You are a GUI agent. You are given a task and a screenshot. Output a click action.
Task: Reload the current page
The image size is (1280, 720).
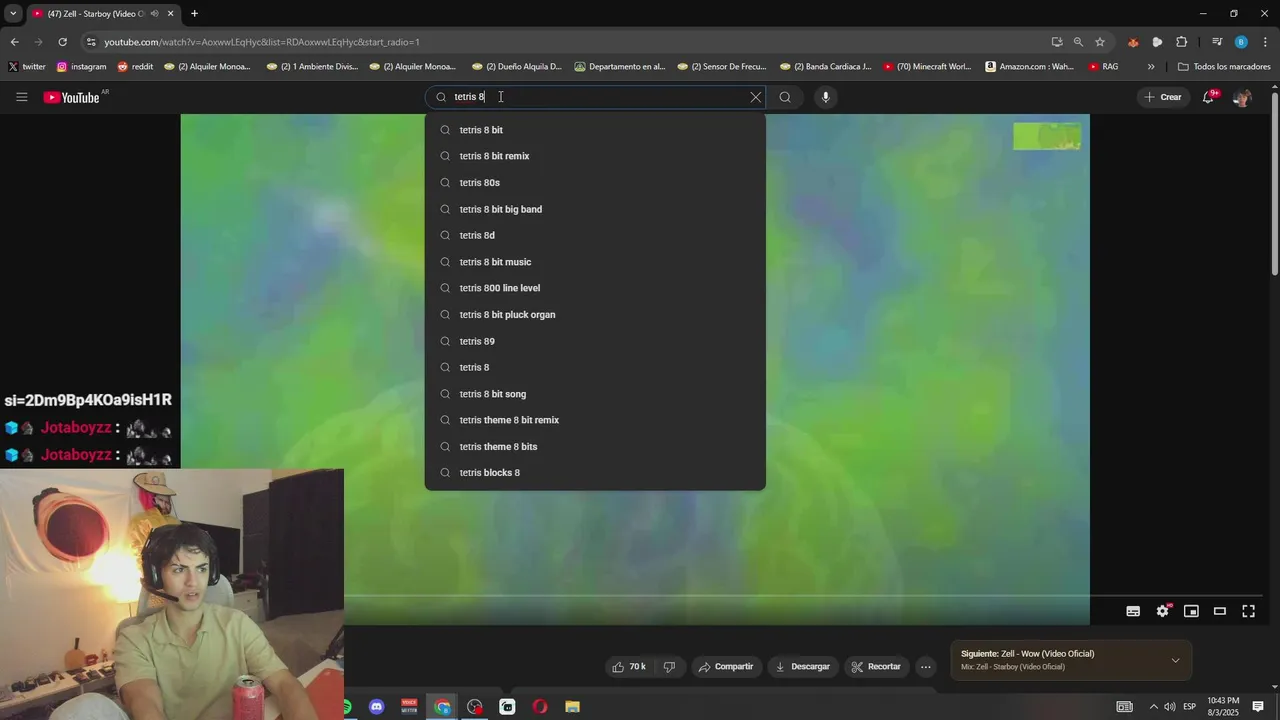coord(62,42)
